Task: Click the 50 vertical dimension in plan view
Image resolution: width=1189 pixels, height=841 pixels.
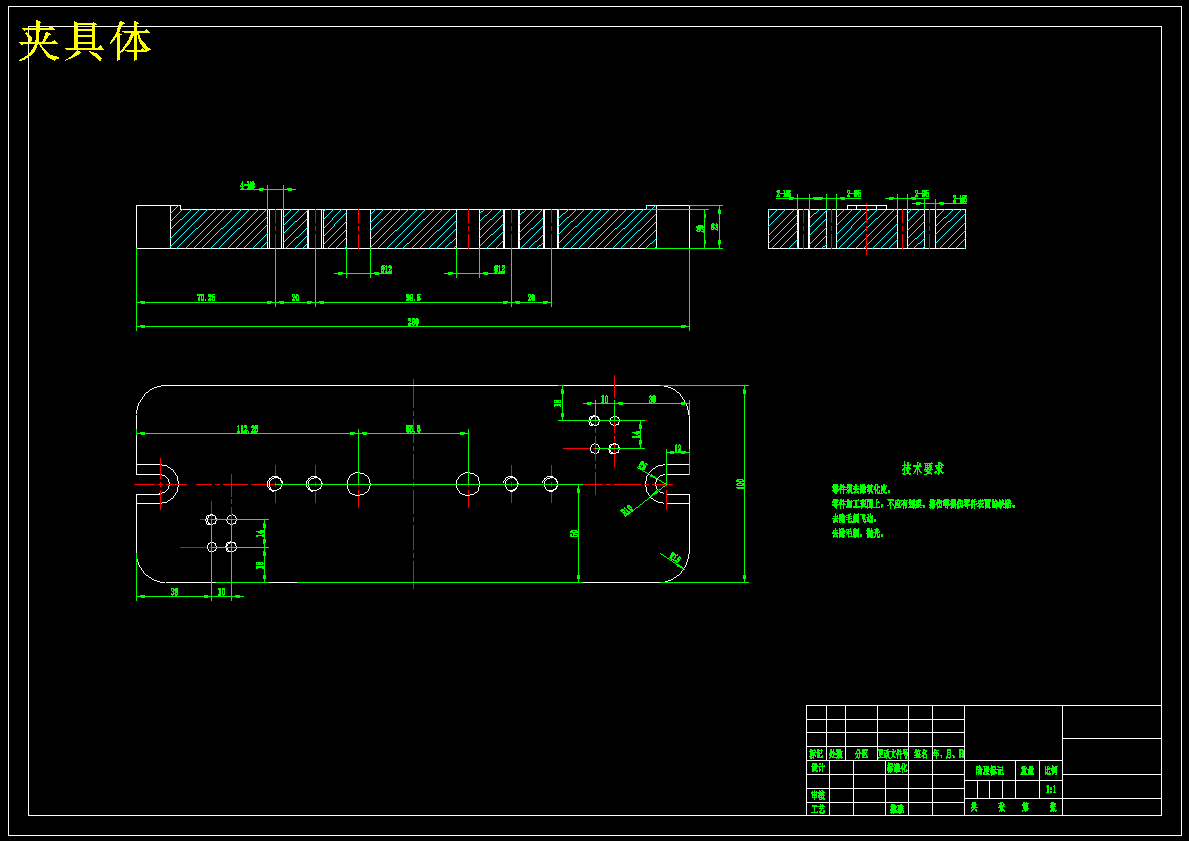Action: click(575, 533)
